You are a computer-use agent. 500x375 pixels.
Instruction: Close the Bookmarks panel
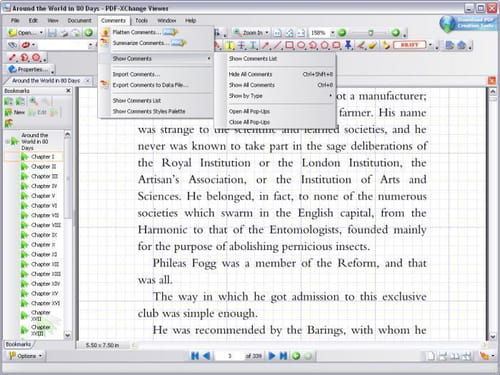pos(68,91)
